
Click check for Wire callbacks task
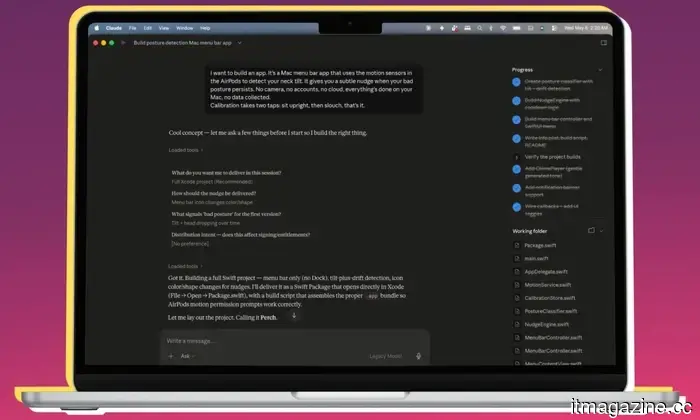pyautogui.click(x=517, y=207)
